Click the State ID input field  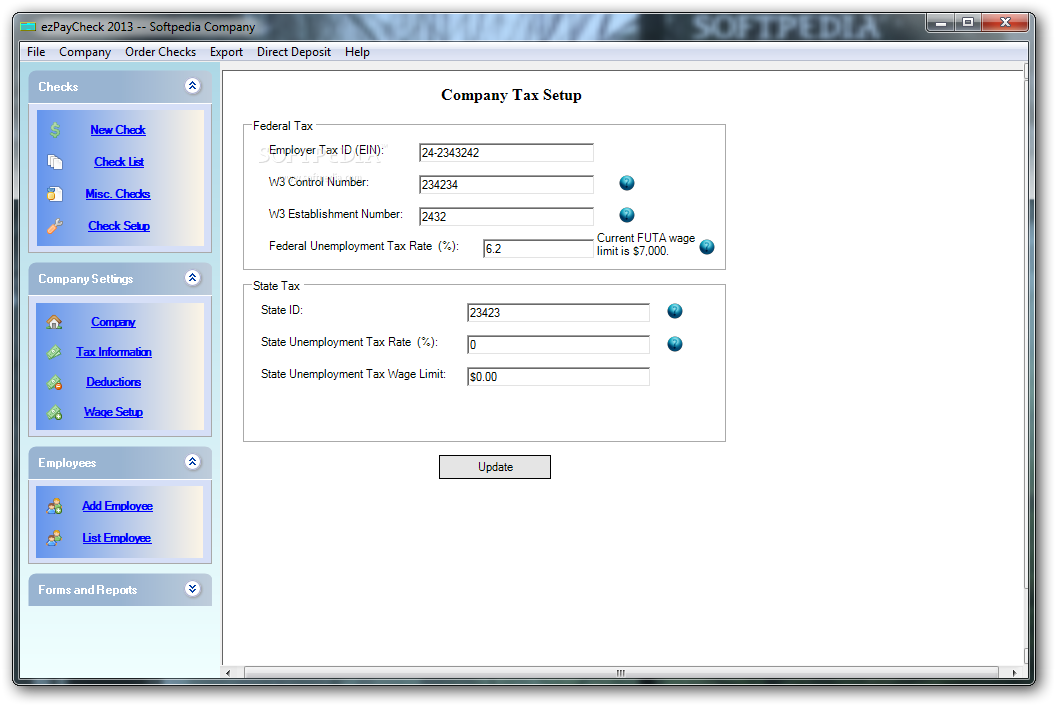558,313
